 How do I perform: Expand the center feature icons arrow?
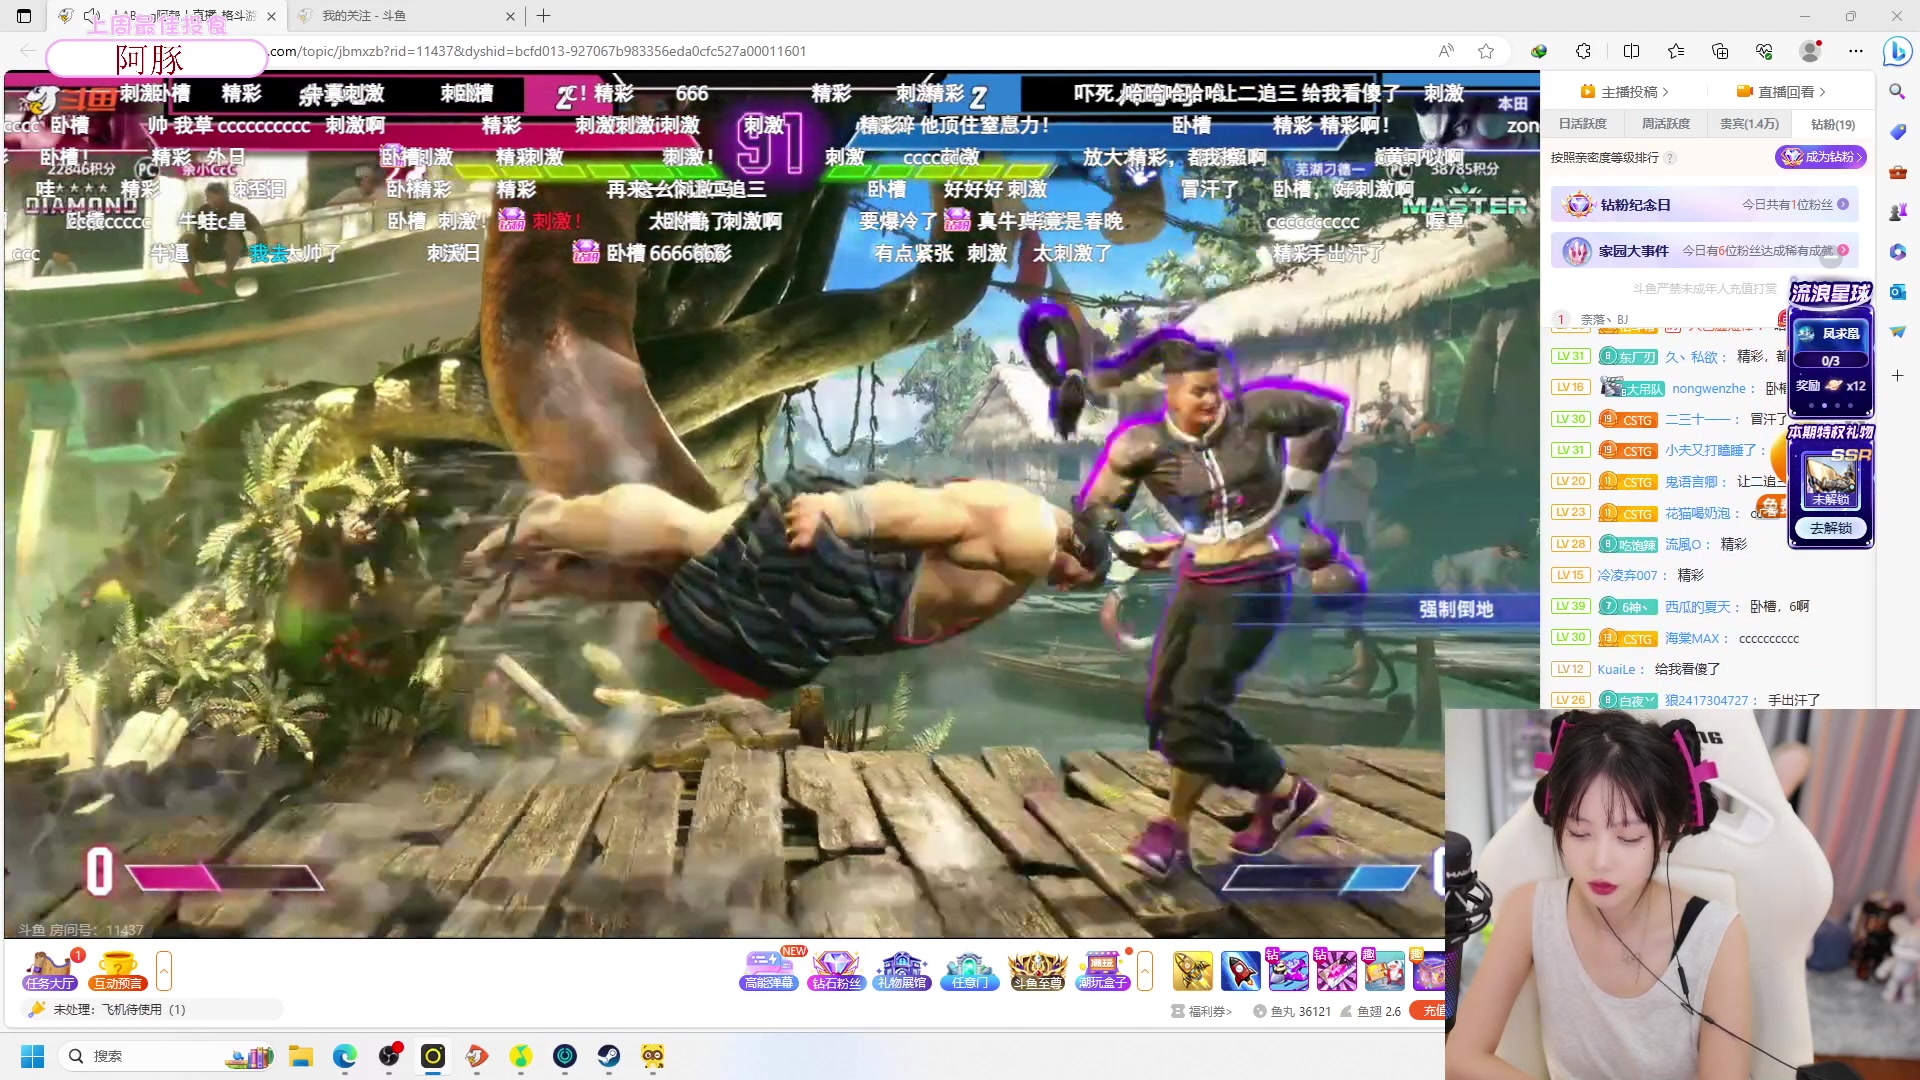(1145, 970)
